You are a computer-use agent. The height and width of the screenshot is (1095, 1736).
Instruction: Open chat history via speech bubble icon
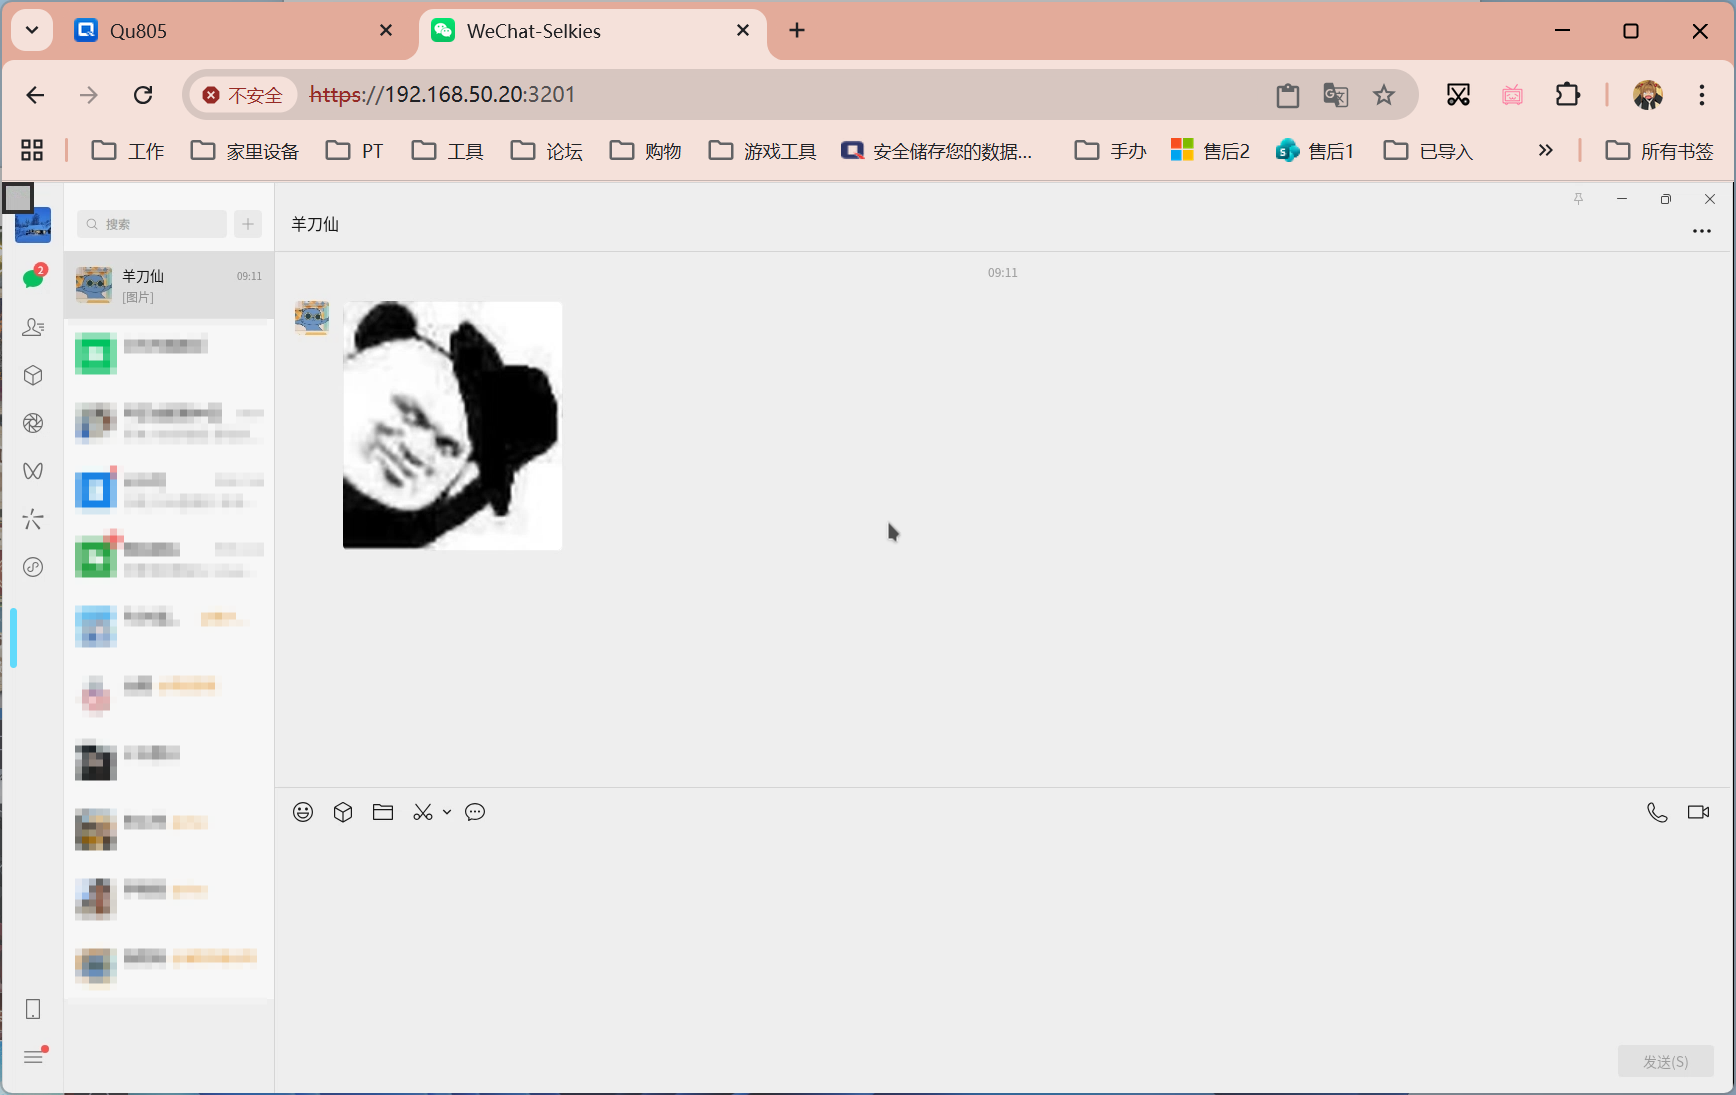pos(475,812)
